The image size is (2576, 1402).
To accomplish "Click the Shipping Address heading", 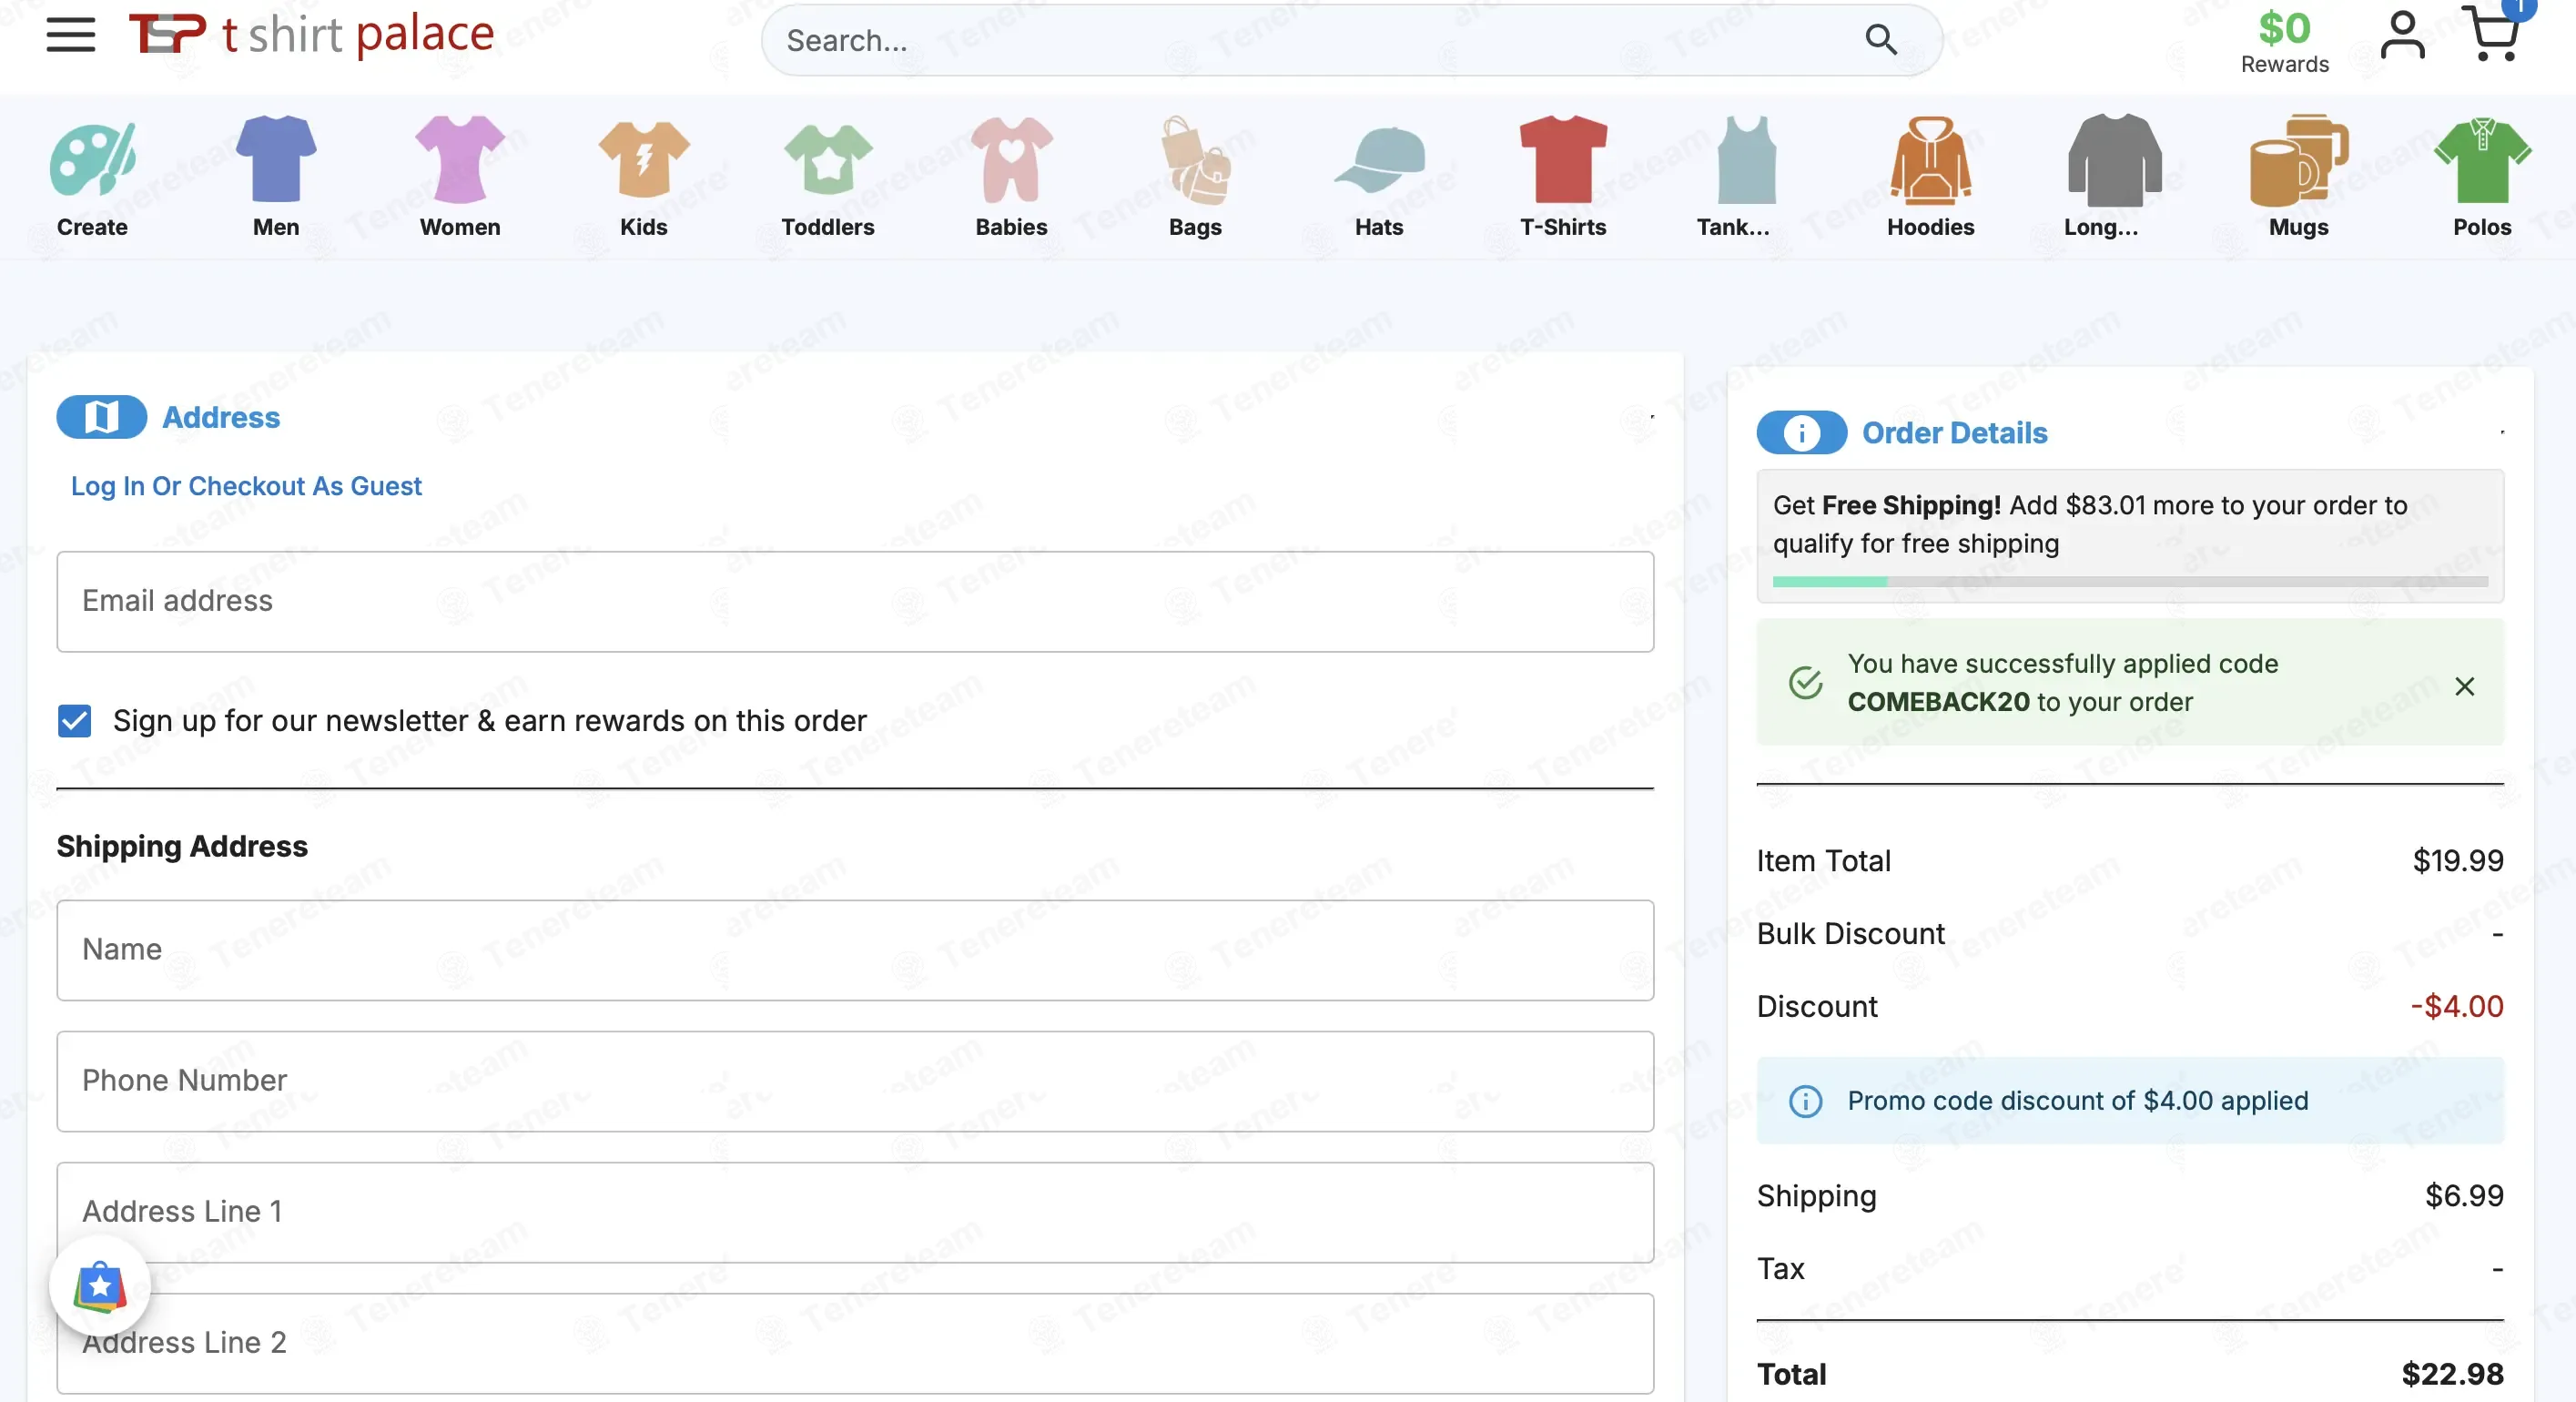I will [182, 846].
